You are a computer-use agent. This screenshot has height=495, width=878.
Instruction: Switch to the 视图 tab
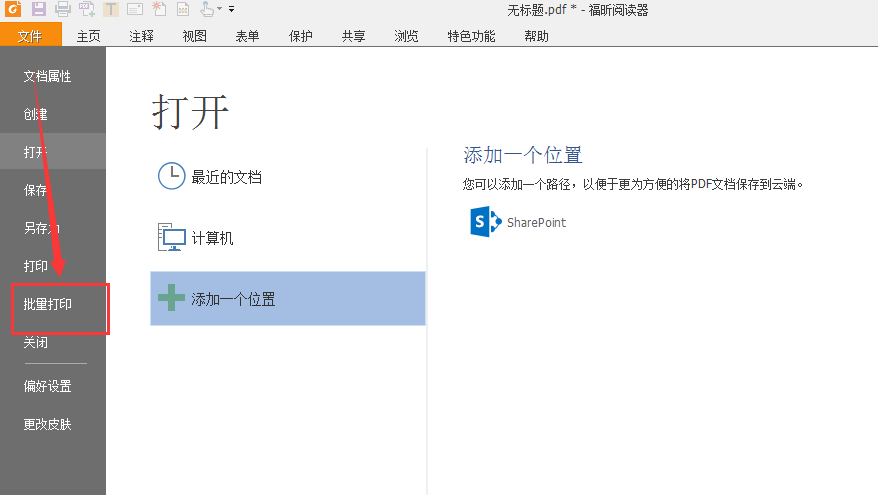click(194, 36)
